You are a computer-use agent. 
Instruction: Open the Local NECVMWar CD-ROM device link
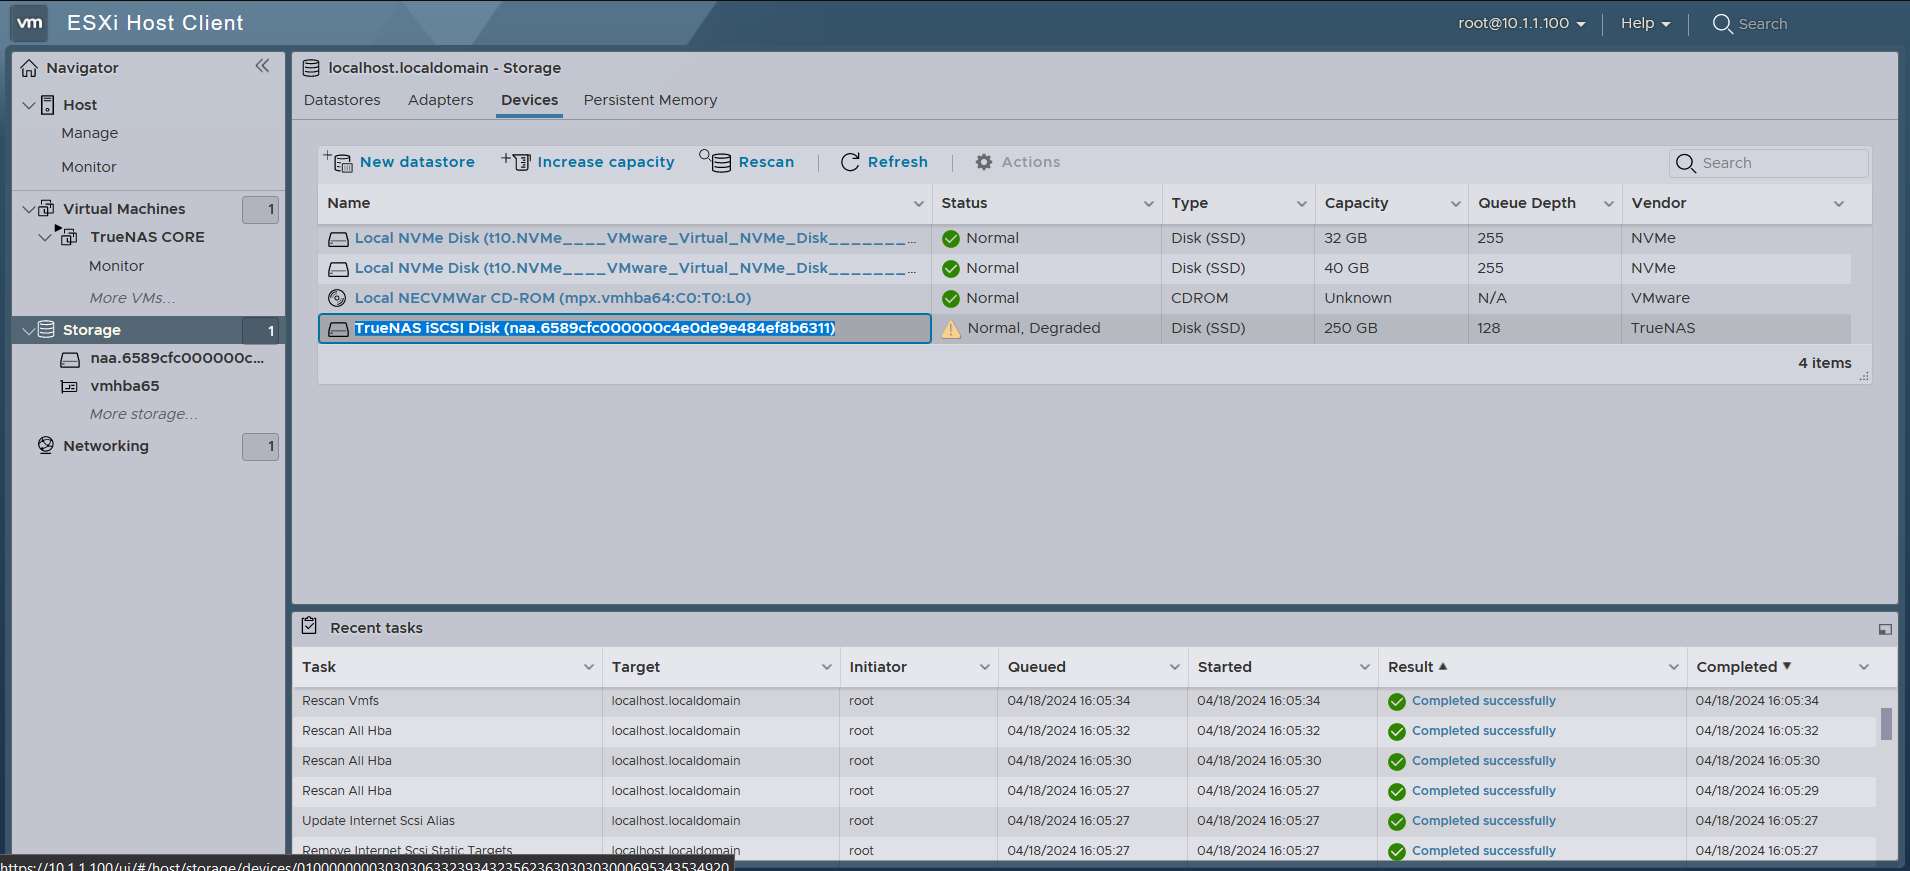coord(552,298)
